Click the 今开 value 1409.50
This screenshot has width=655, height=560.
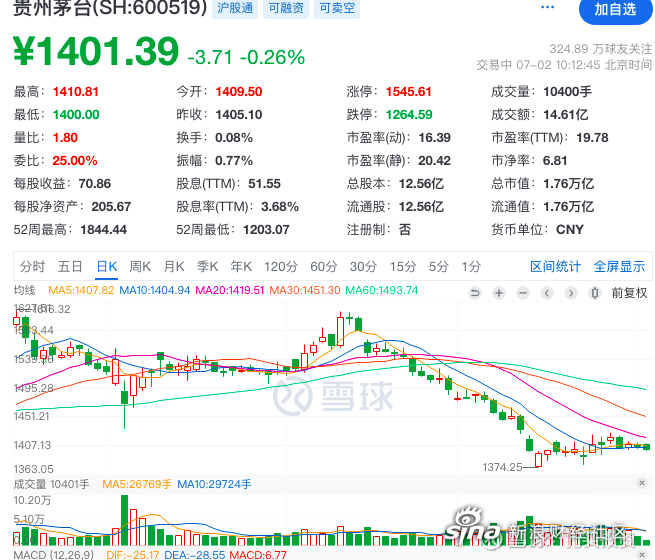(239, 91)
